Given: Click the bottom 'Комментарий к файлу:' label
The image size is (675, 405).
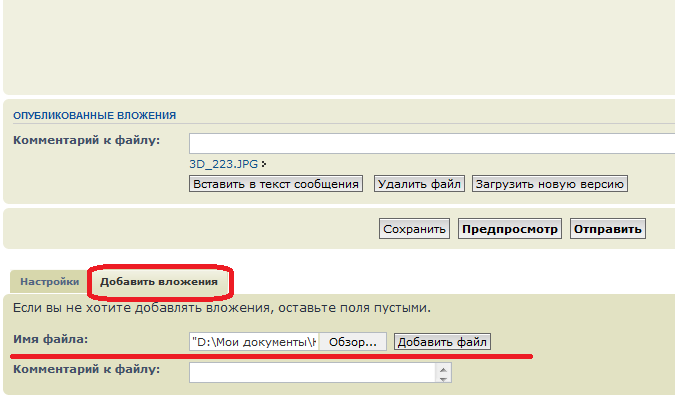Looking at the screenshot, I should 86,369.
